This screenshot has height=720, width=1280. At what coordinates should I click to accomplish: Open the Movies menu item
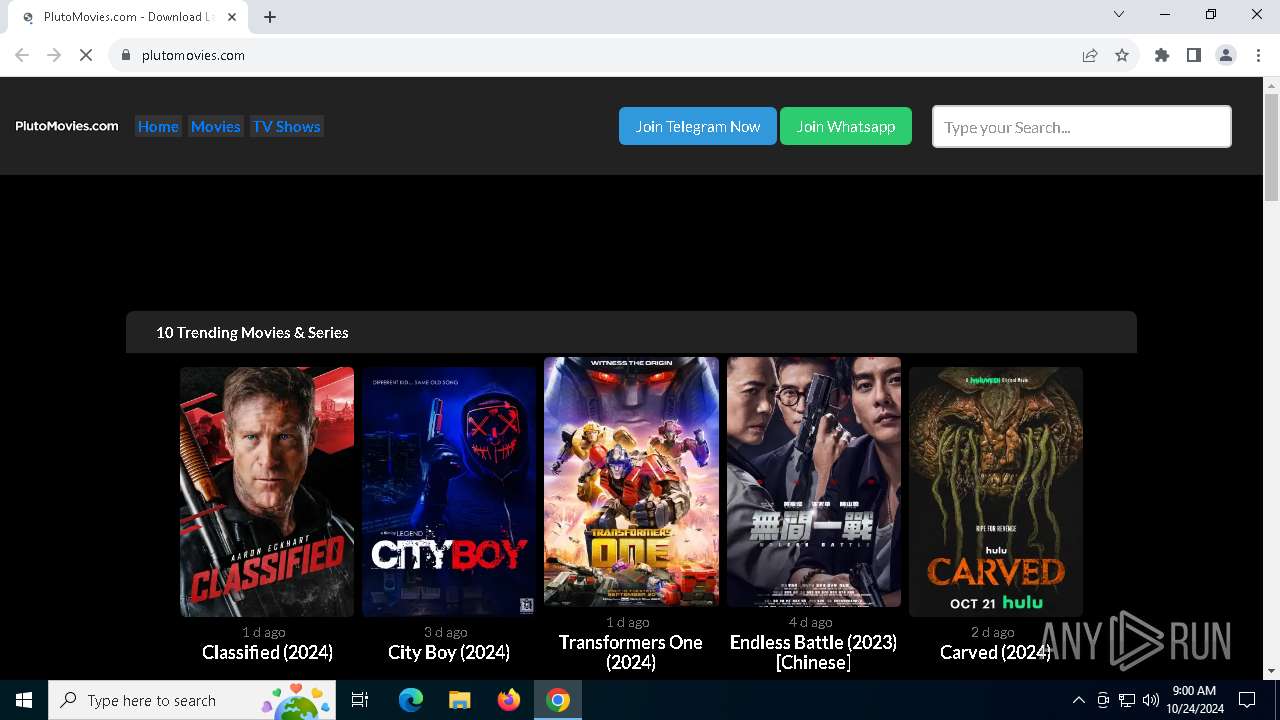pyautogui.click(x=215, y=126)
